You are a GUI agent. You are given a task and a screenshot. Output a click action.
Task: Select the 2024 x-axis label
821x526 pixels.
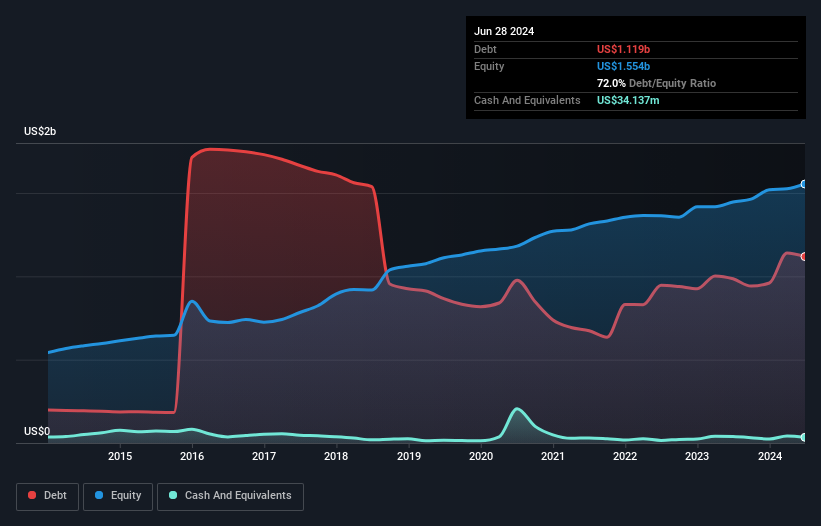click(770, 456)
